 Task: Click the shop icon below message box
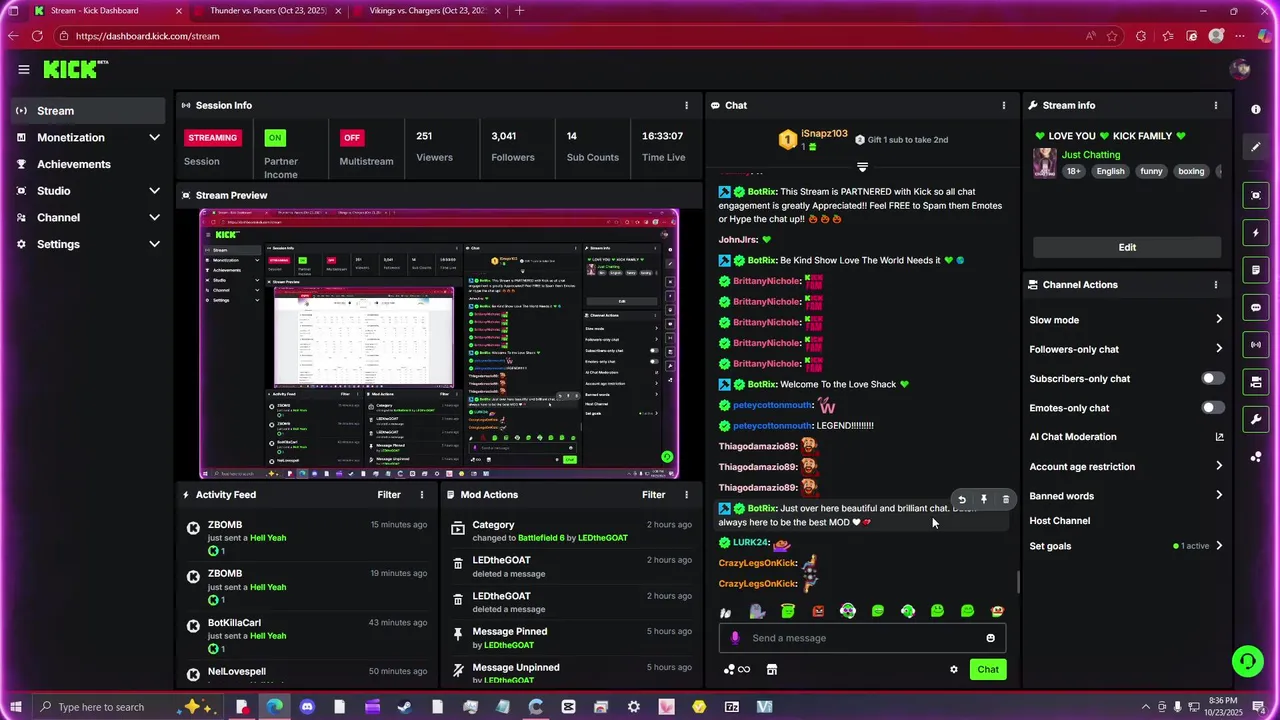click(772, 670)
